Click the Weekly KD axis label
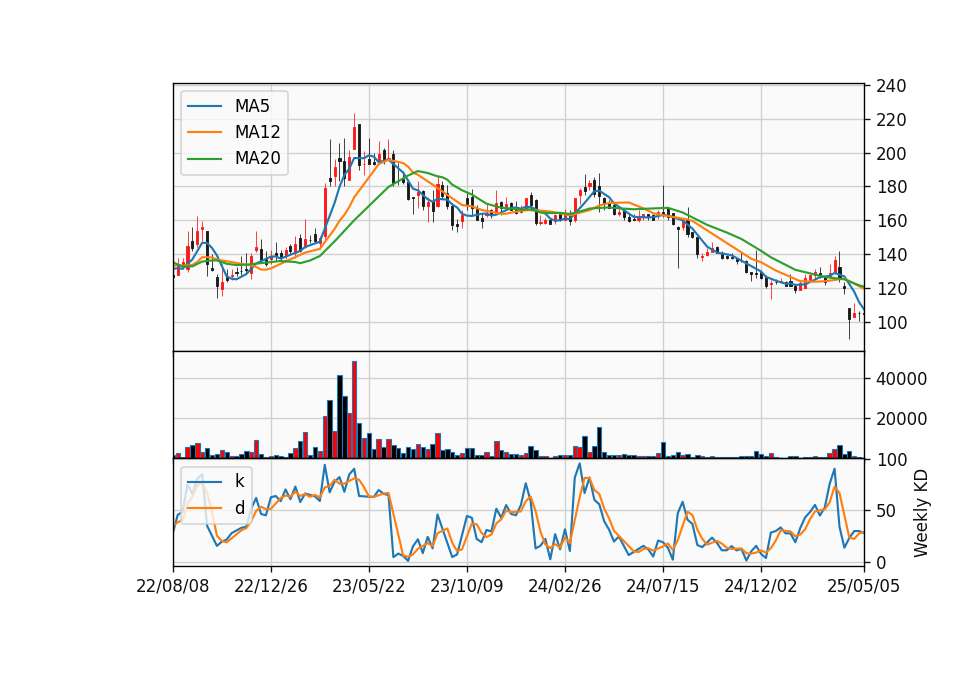Screen dimensions: 960x690 (x=921, y=513)
